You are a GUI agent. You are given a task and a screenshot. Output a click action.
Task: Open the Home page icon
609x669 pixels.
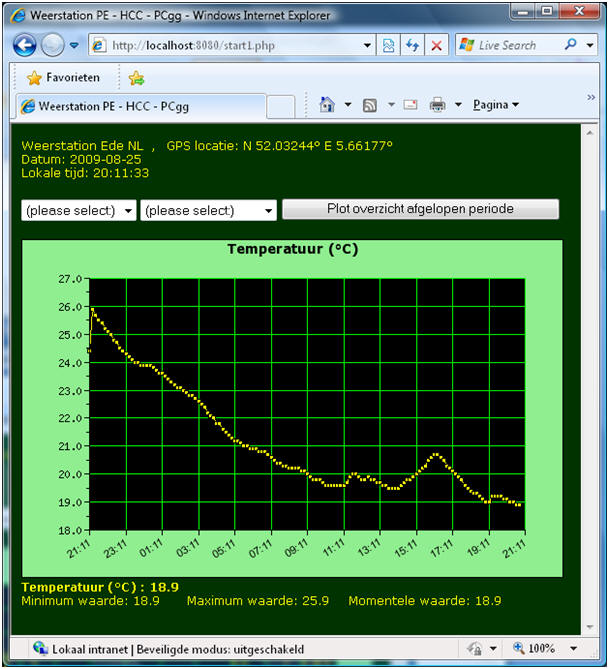pos(326,105)
